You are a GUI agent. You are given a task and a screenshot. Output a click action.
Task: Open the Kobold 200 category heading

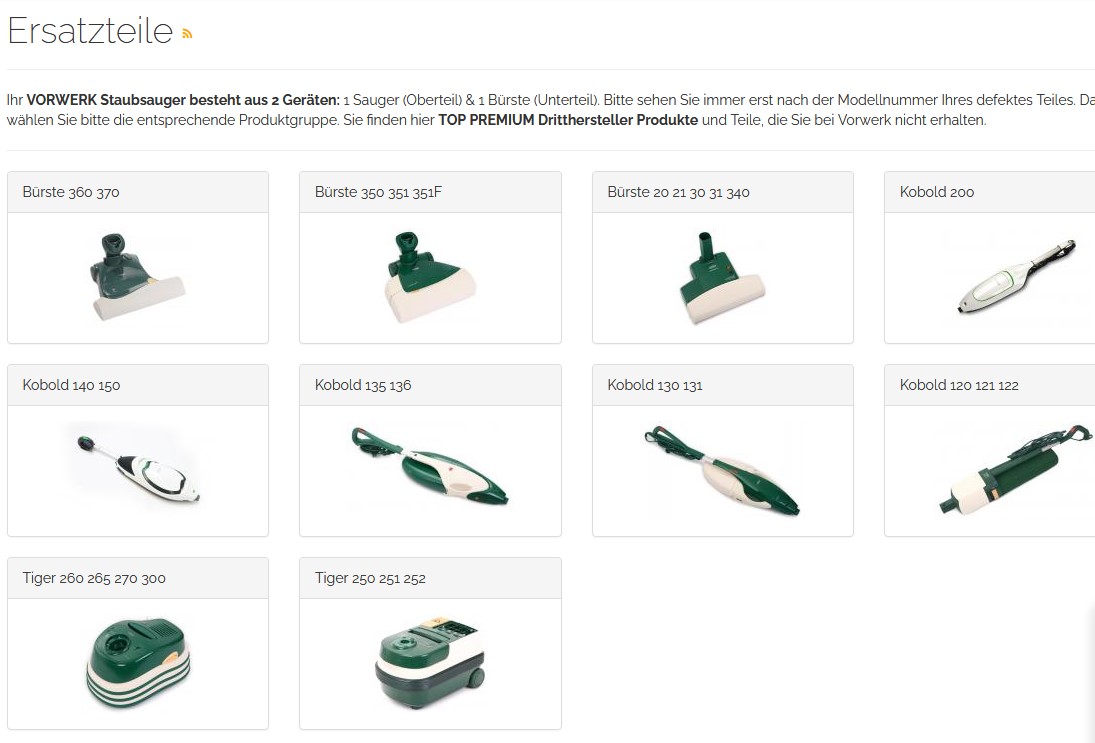(936, 192)
